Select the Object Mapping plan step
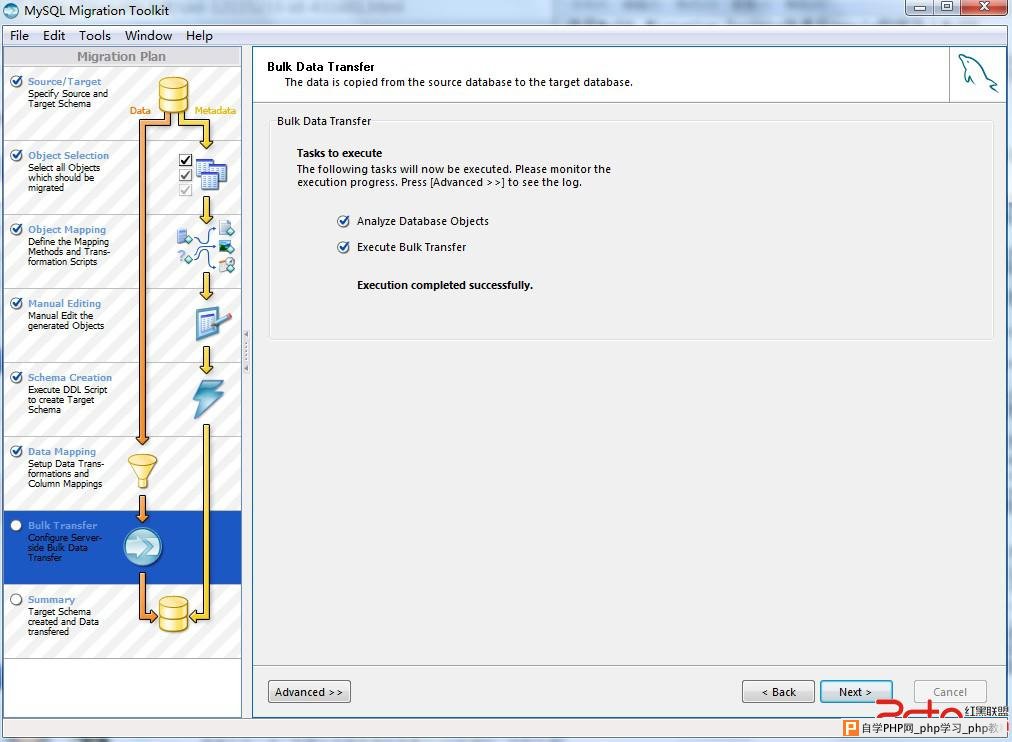The height and width of the screenshot is (742, 1012). coord(123,252)
